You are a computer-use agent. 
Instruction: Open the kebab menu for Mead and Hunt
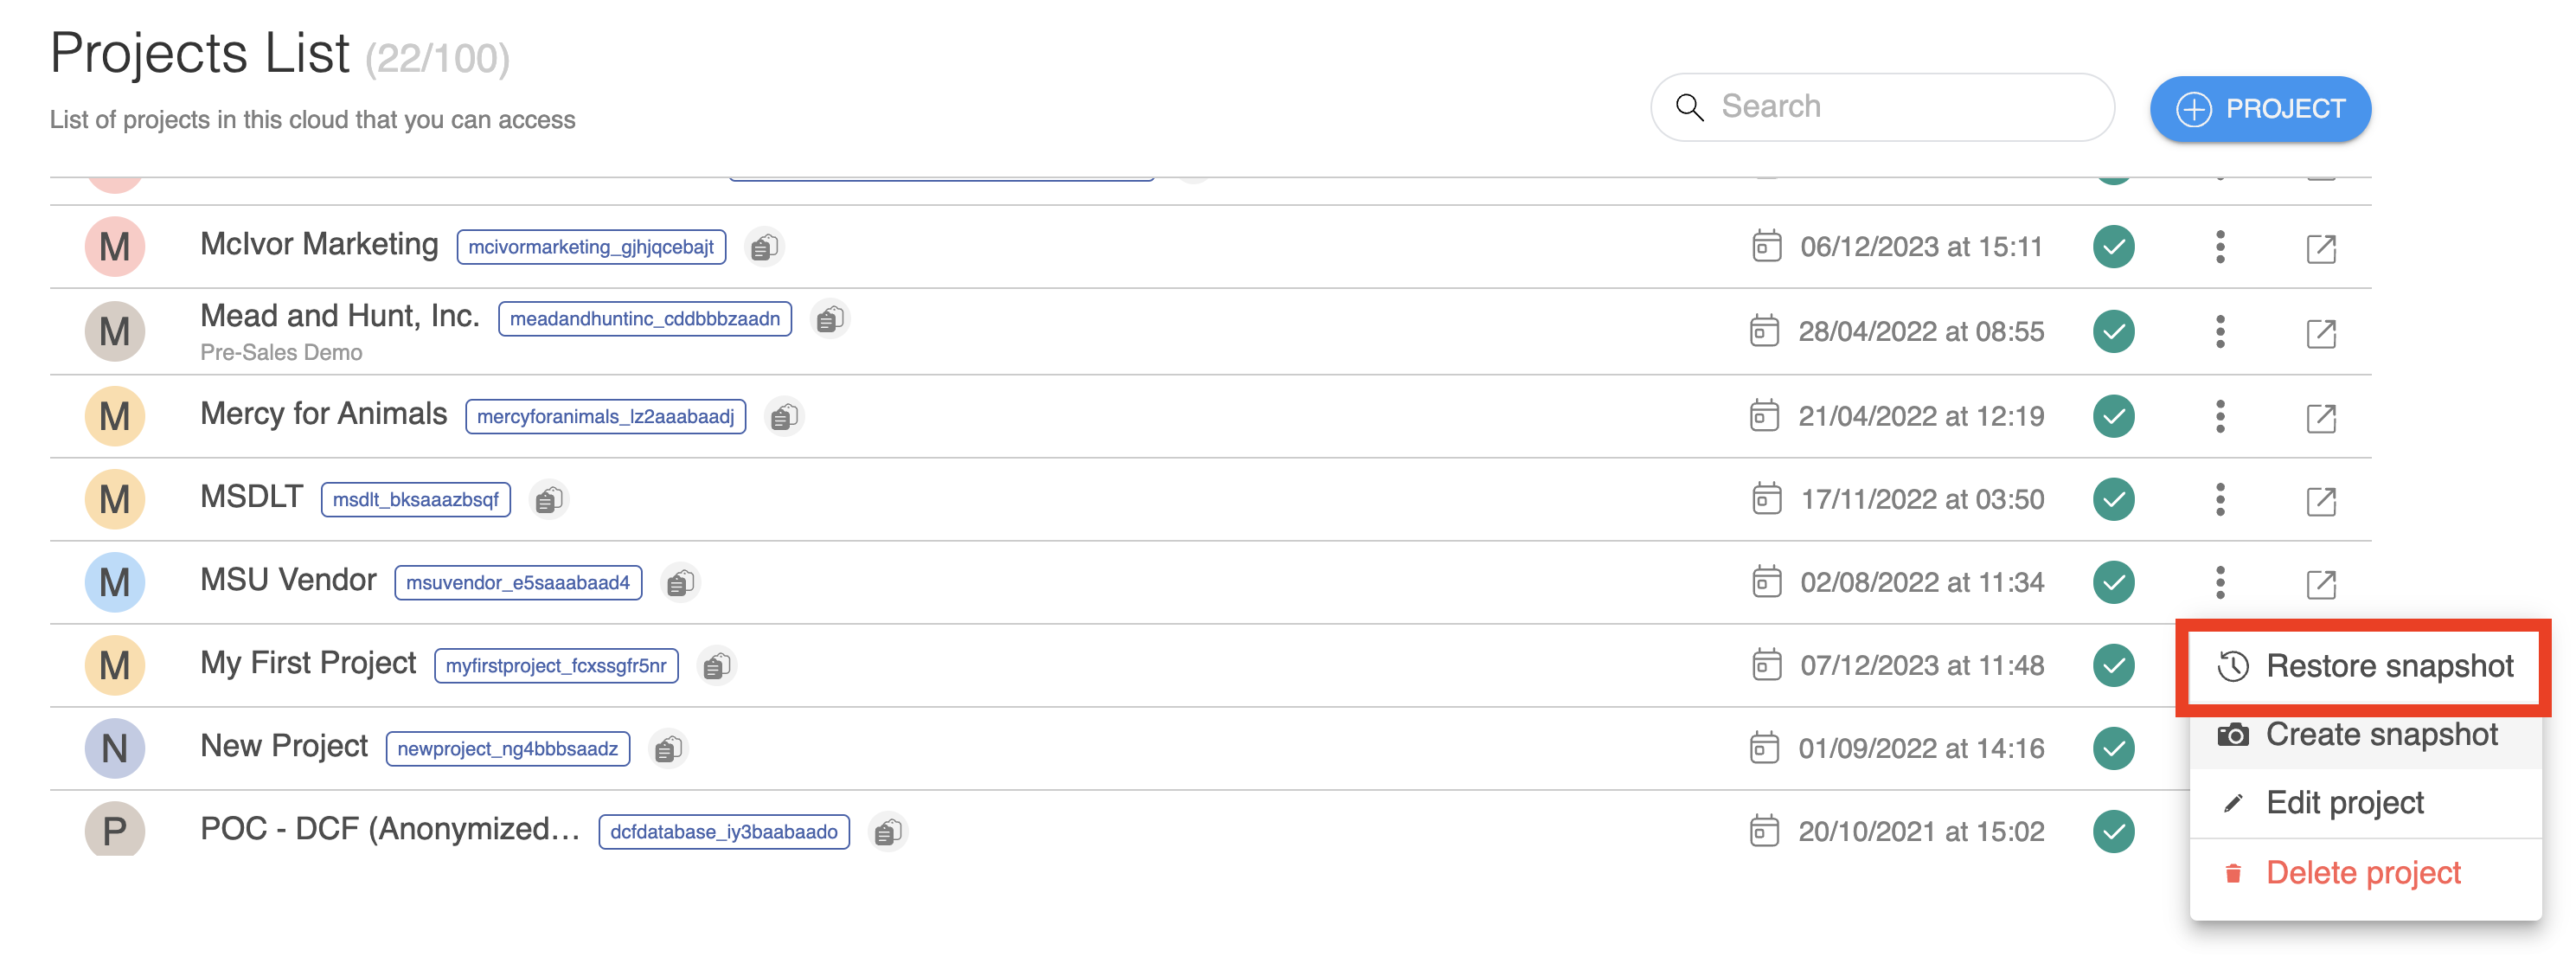2220,332
